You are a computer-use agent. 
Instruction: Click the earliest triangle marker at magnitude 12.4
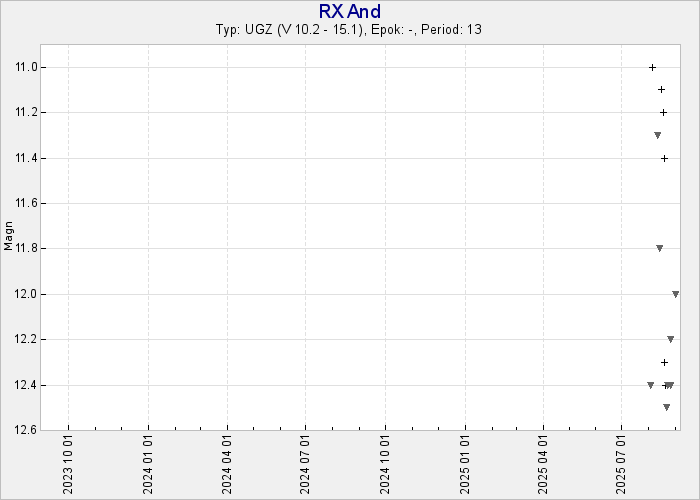[650, 385]
